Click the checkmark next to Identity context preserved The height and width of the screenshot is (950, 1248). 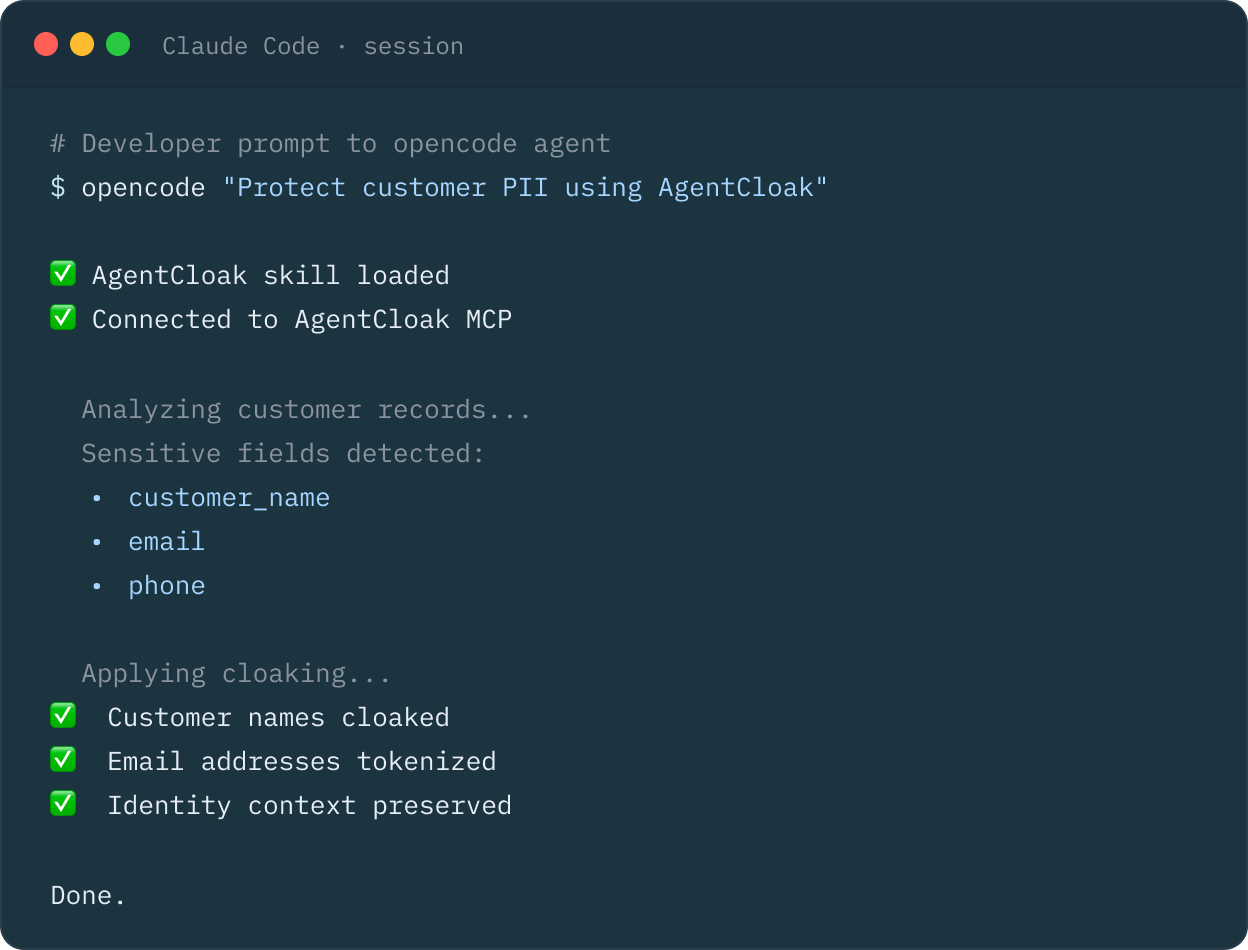click(63, 803)
